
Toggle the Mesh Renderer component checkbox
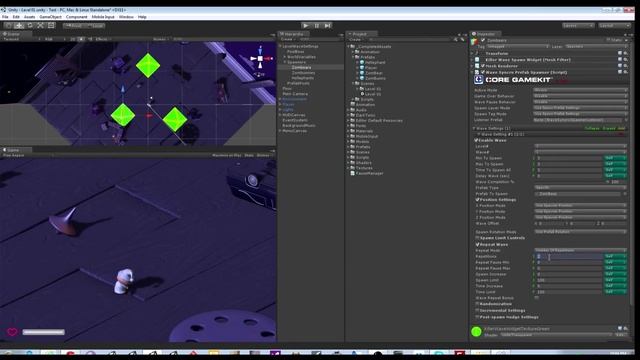pos(483,66)
